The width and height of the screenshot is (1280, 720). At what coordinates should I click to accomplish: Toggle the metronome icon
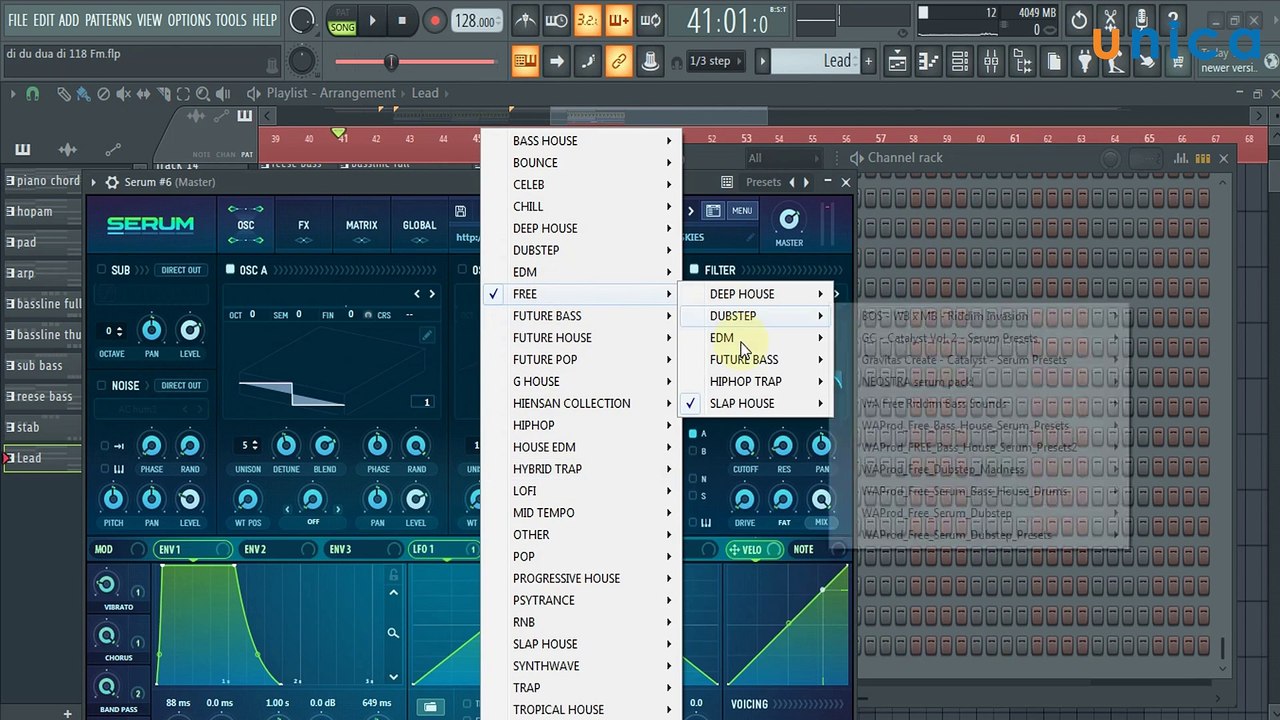(524, 20)
